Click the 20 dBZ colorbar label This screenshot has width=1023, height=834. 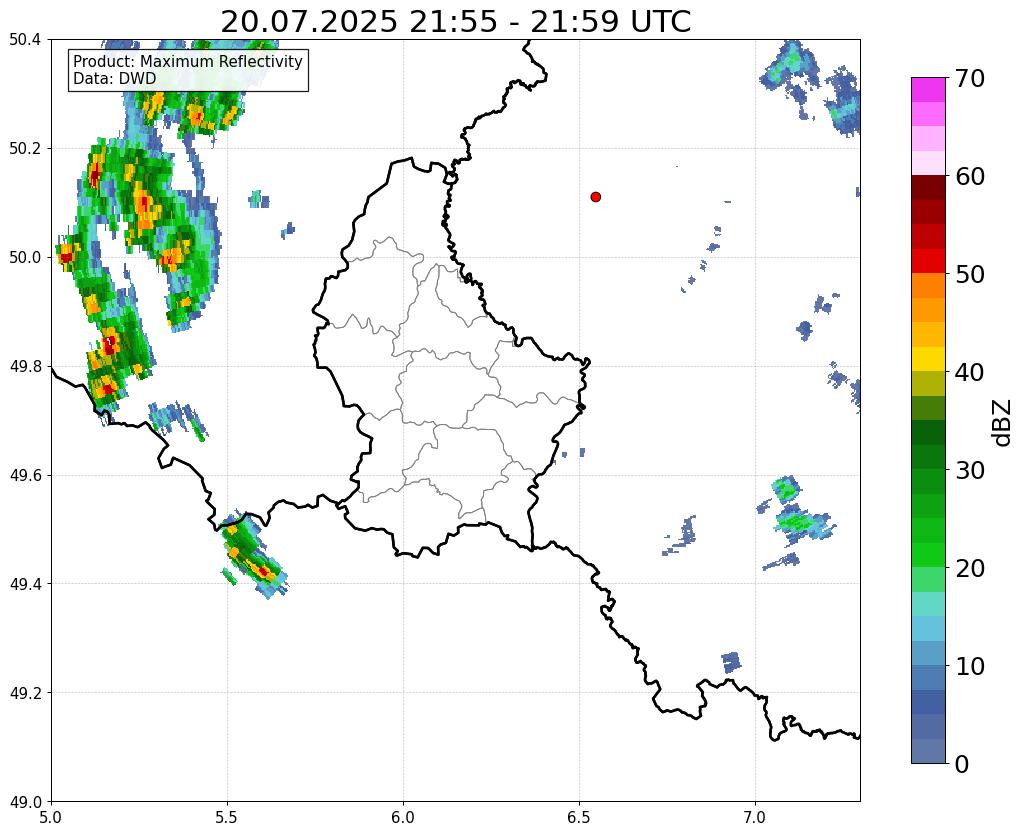pyautogui.click(x=969, y=568)
